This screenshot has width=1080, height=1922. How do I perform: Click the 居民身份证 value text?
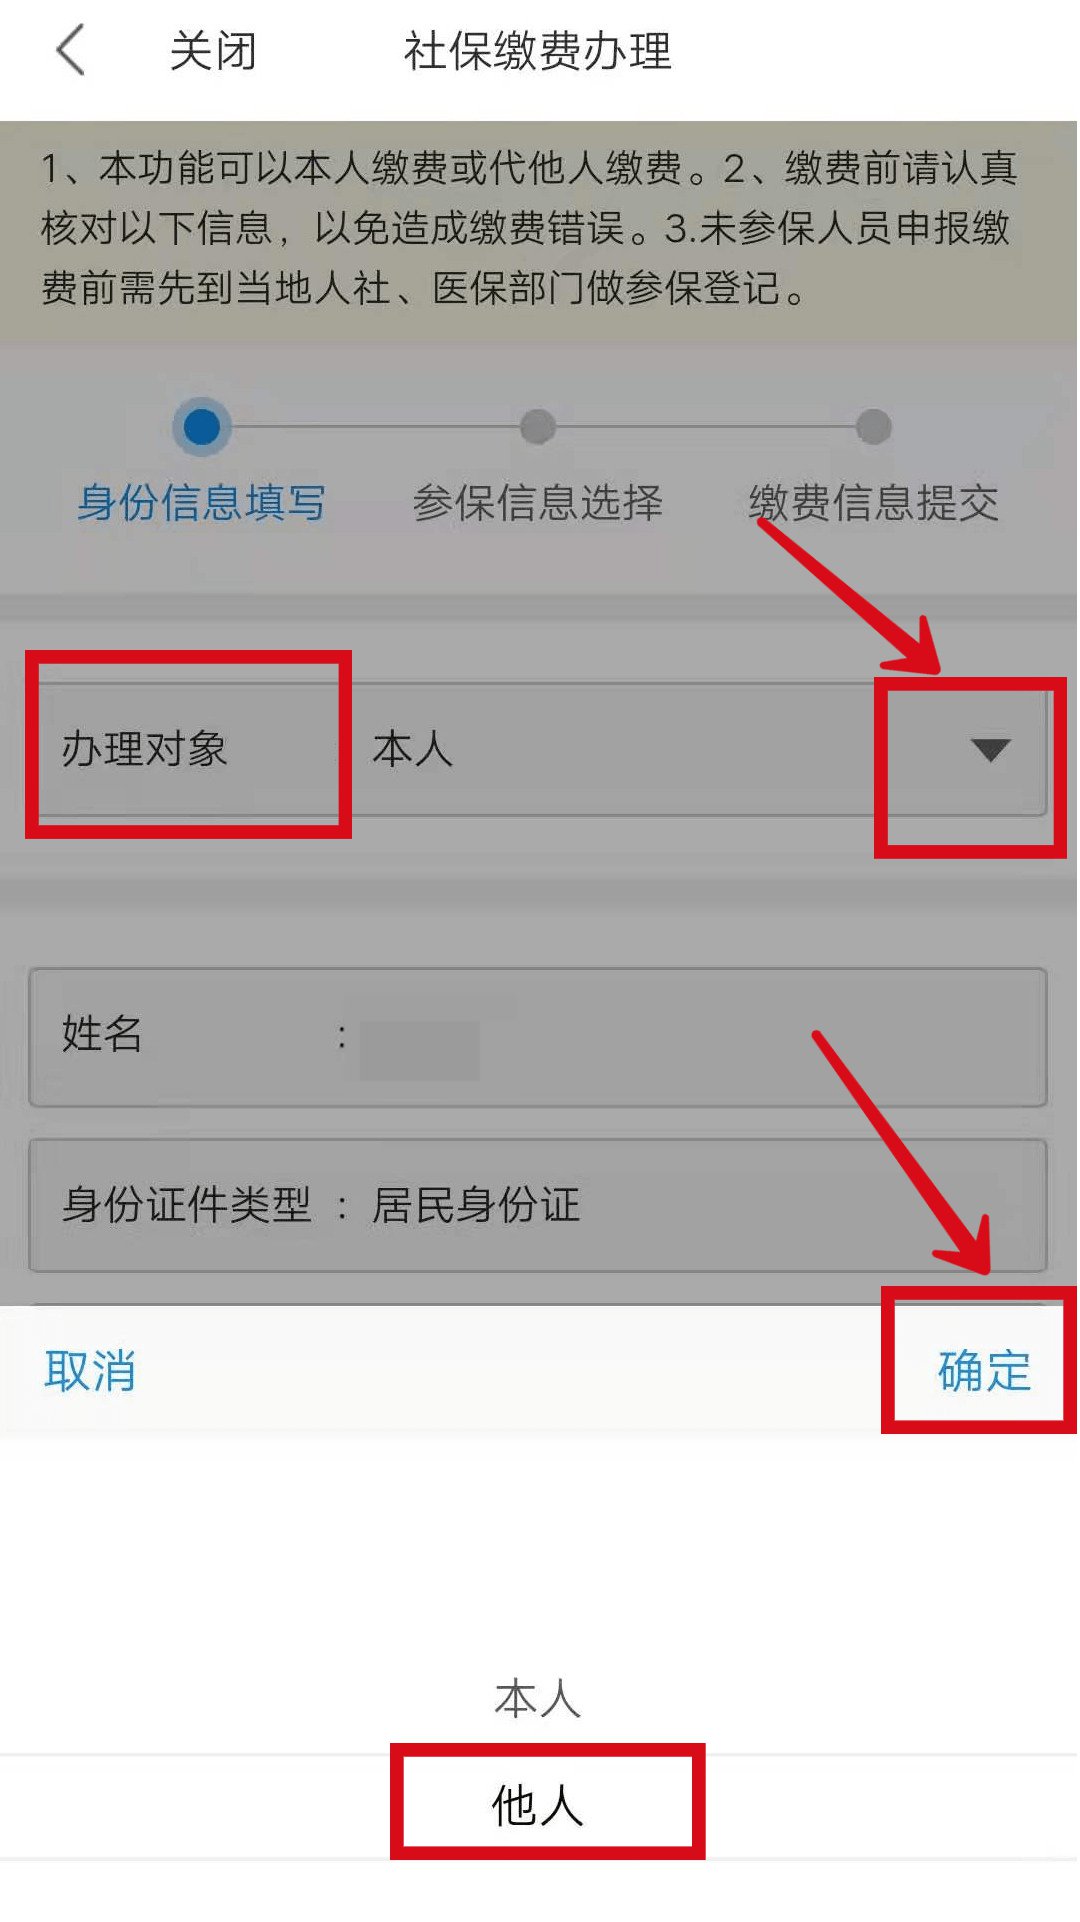point(476,1205)
